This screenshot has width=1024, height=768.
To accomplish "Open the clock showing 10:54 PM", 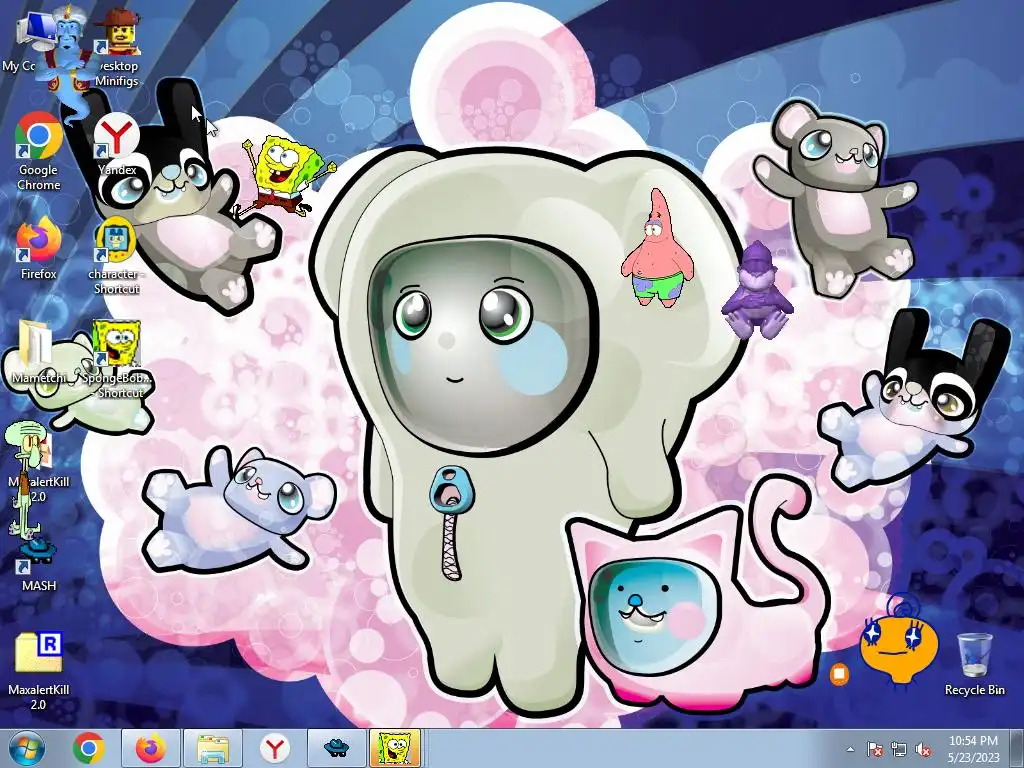I will coord(973,748).
